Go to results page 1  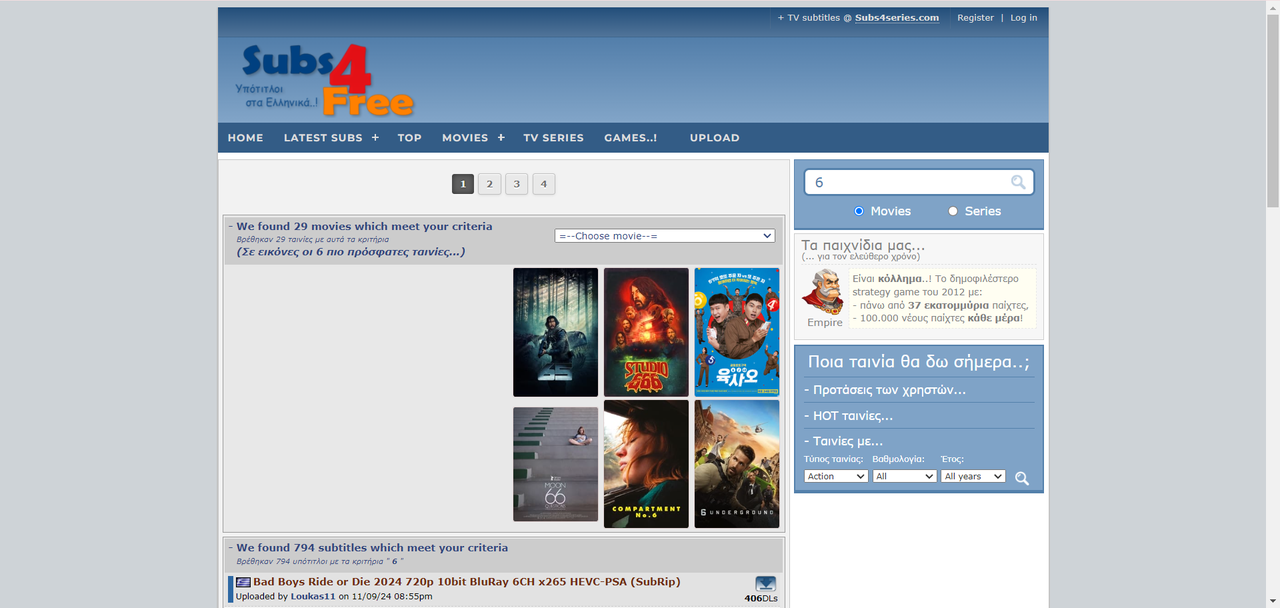462,184
